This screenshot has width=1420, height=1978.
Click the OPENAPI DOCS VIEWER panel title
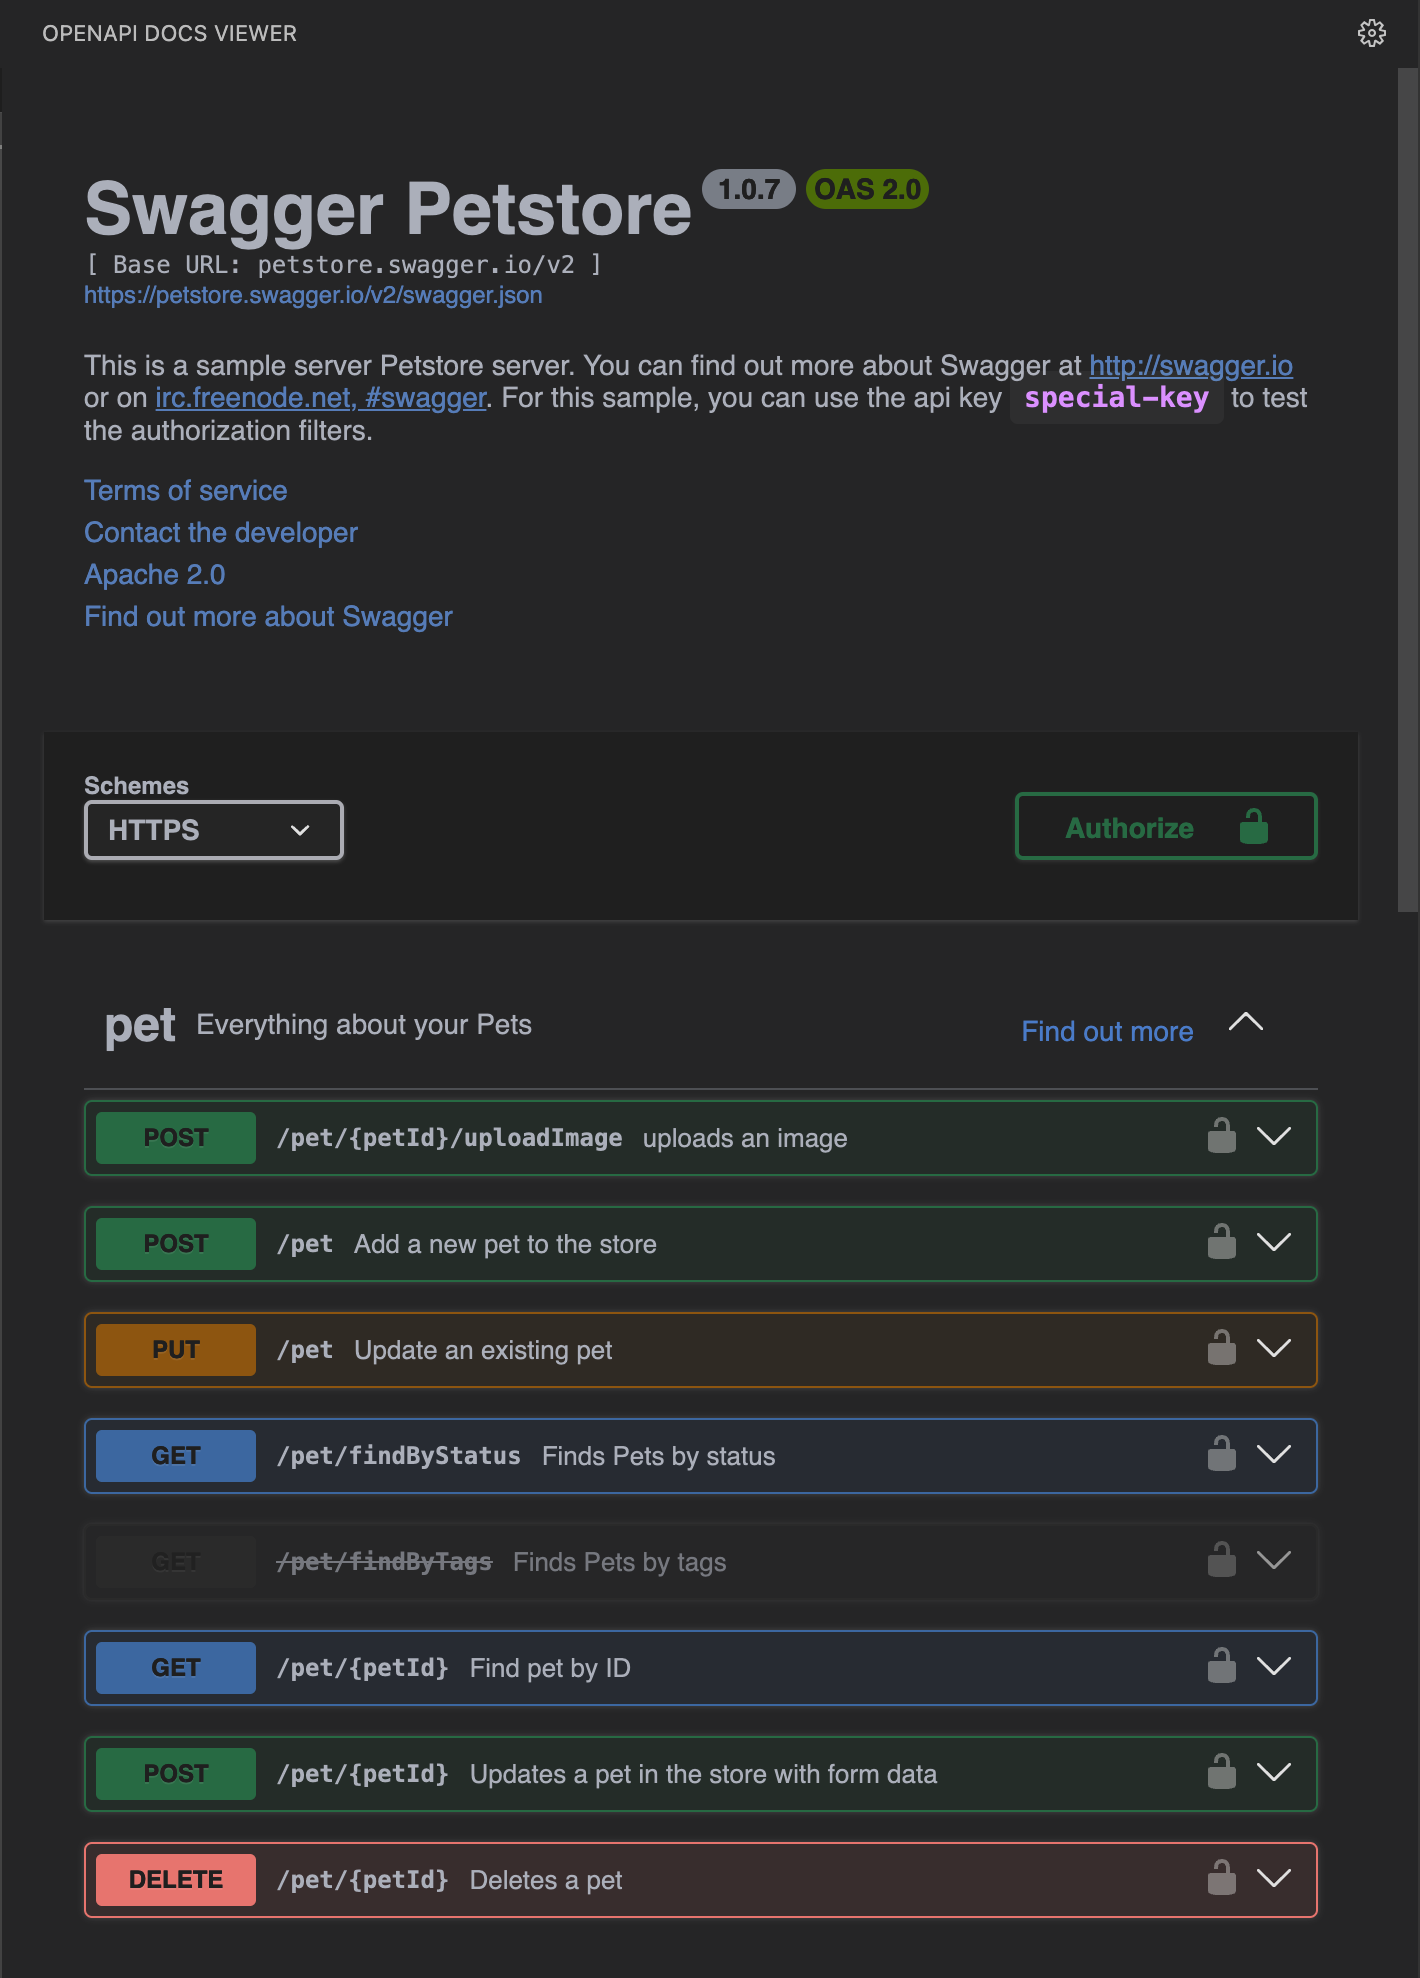[x=169, y=33]
